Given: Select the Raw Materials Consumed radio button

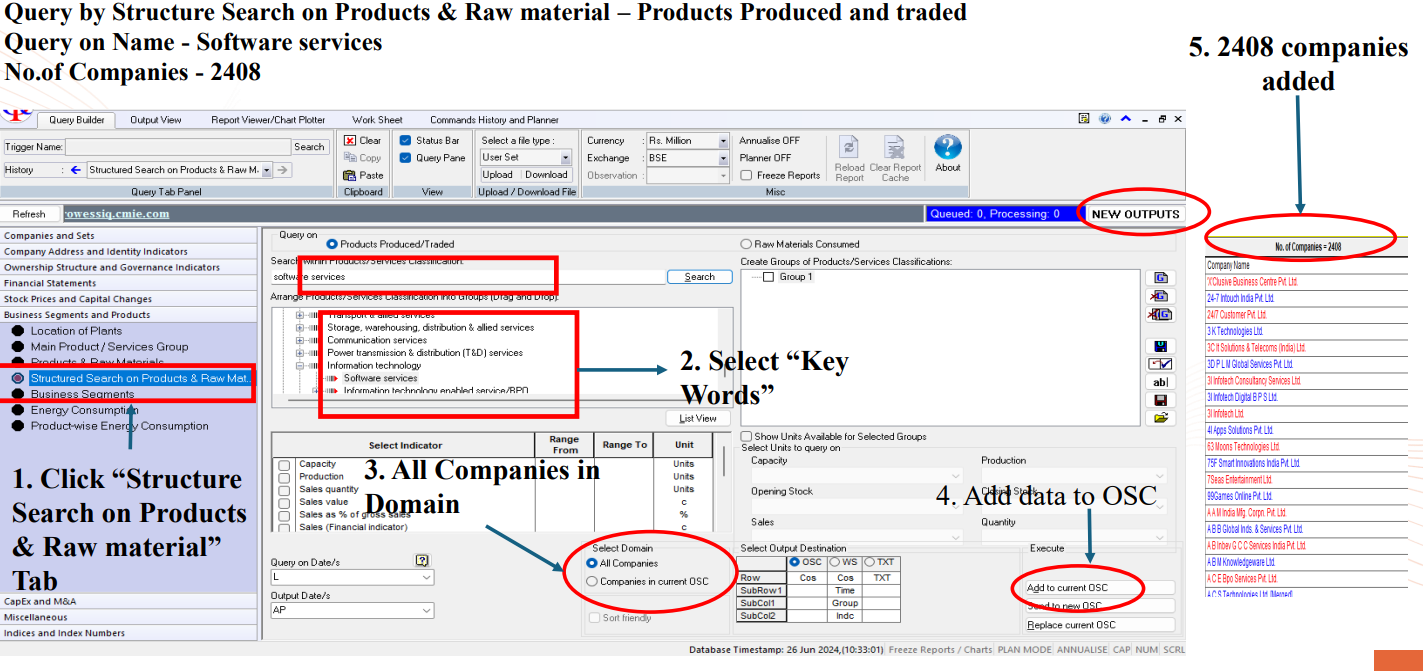Looking at the screenshot, I should [746, 244].
